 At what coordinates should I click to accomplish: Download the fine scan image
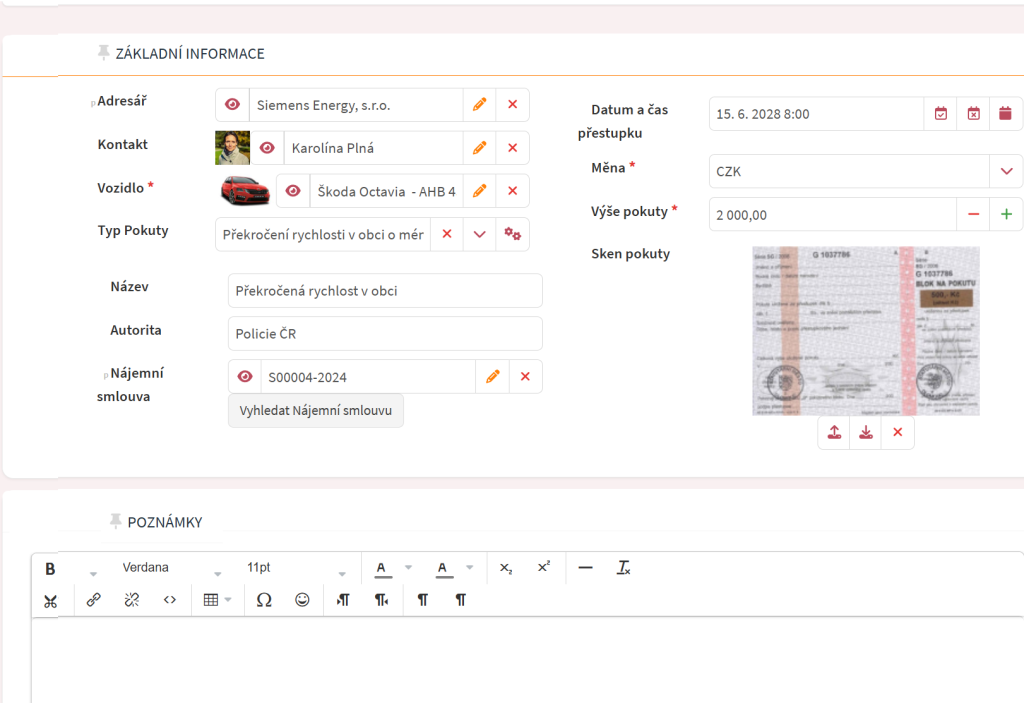[x=866, y=432]
